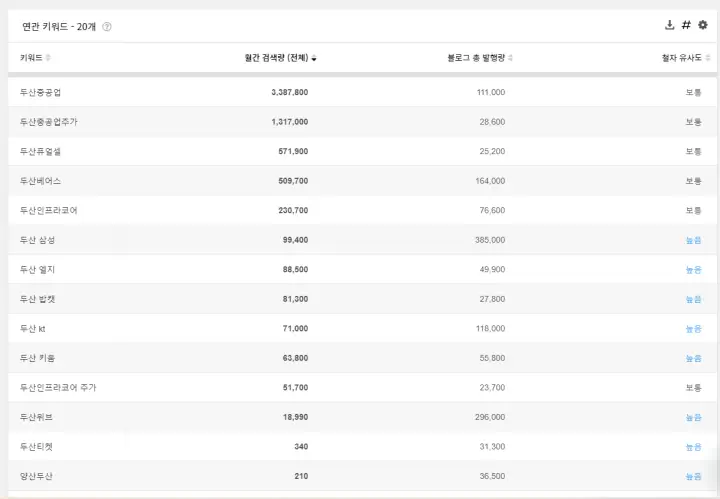Click the 높음 link for 두산 삼성

(x=693, y=240)
